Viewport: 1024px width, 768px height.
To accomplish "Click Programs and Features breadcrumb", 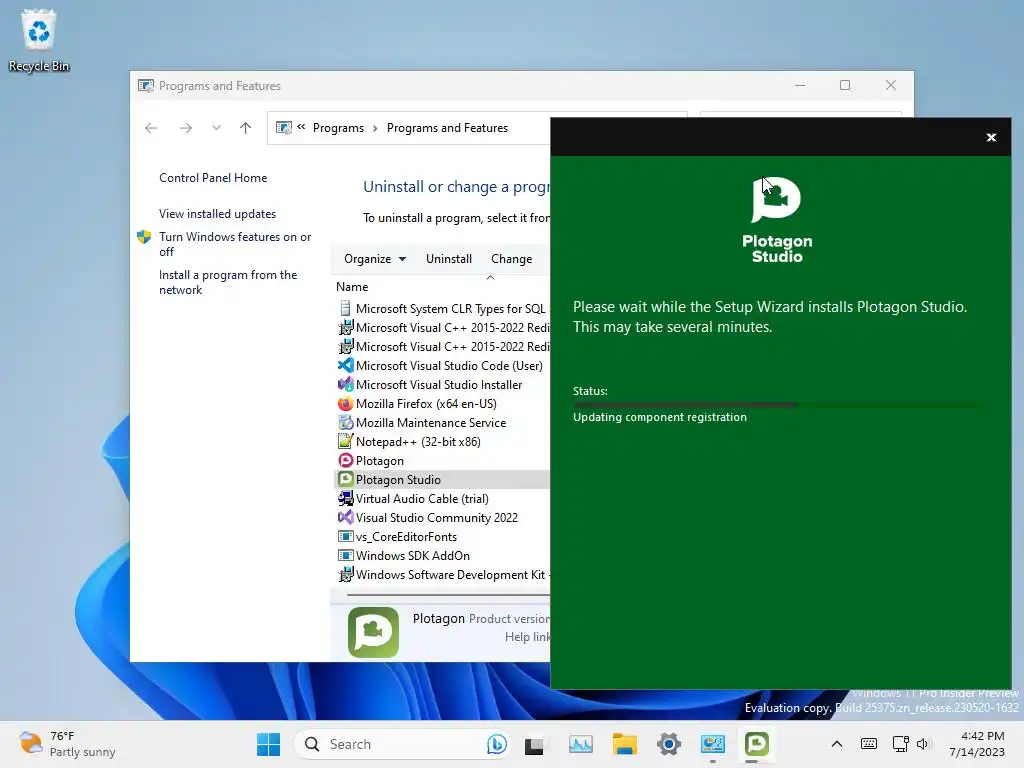I will 447,128.
